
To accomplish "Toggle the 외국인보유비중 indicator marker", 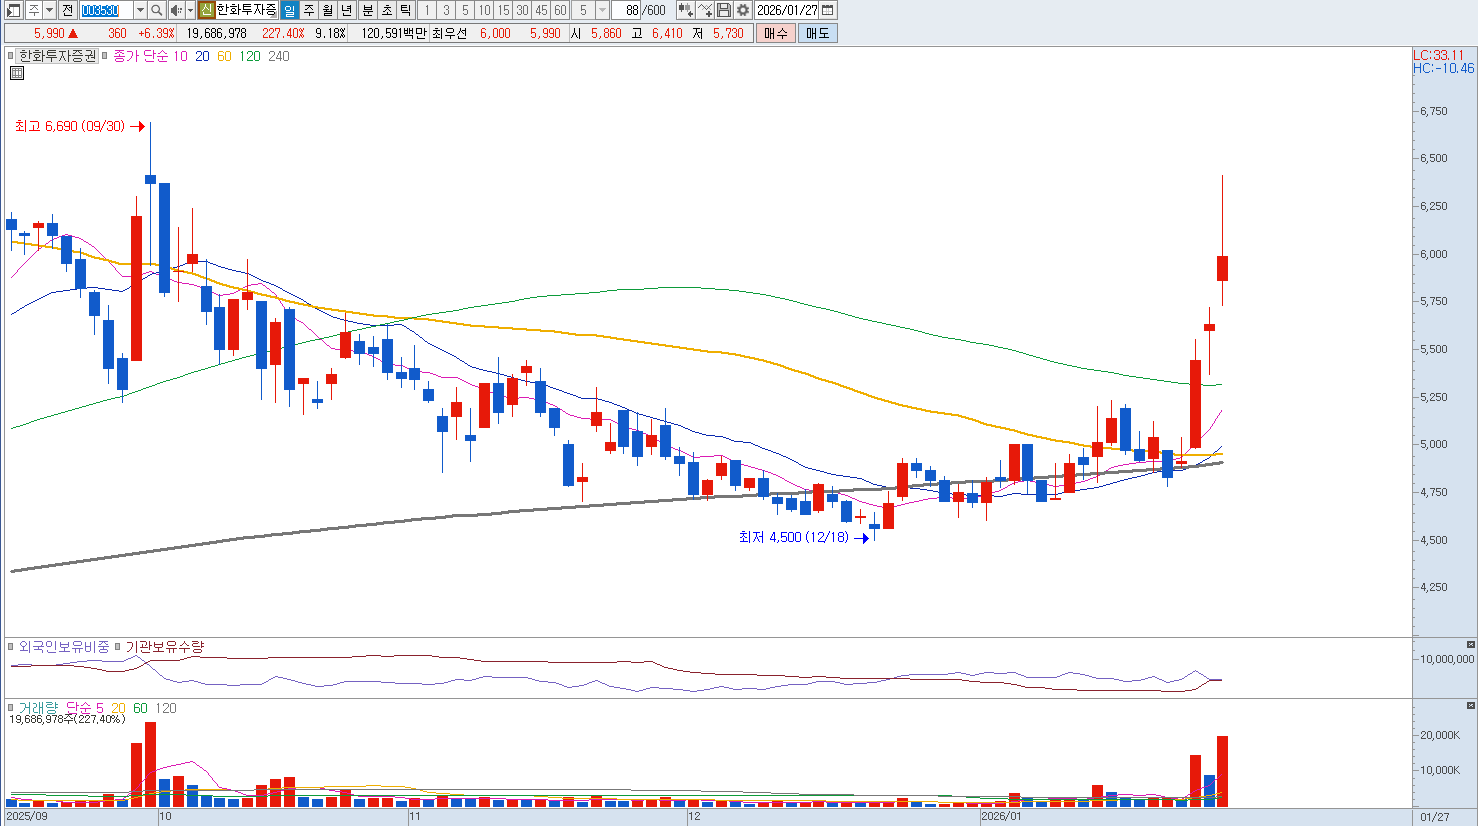I will tap(12, 647).
